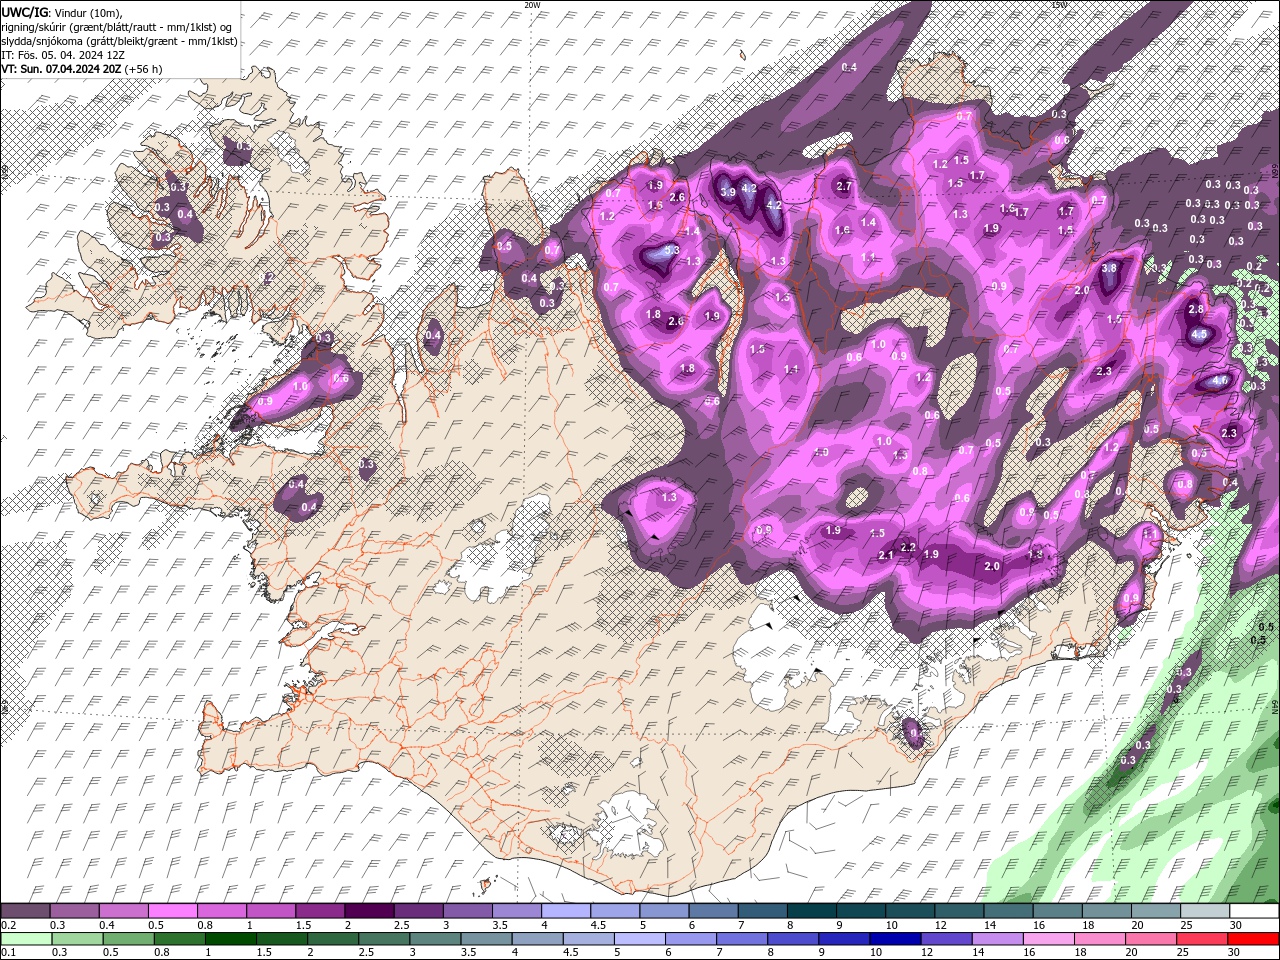Click the bright pink swatch in upper legend

[x=172, y=911]
